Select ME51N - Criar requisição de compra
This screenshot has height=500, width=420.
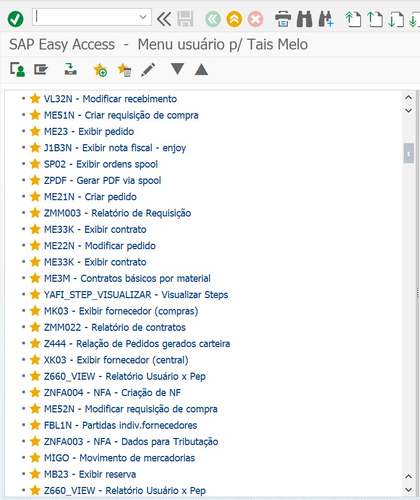(121, 115)
